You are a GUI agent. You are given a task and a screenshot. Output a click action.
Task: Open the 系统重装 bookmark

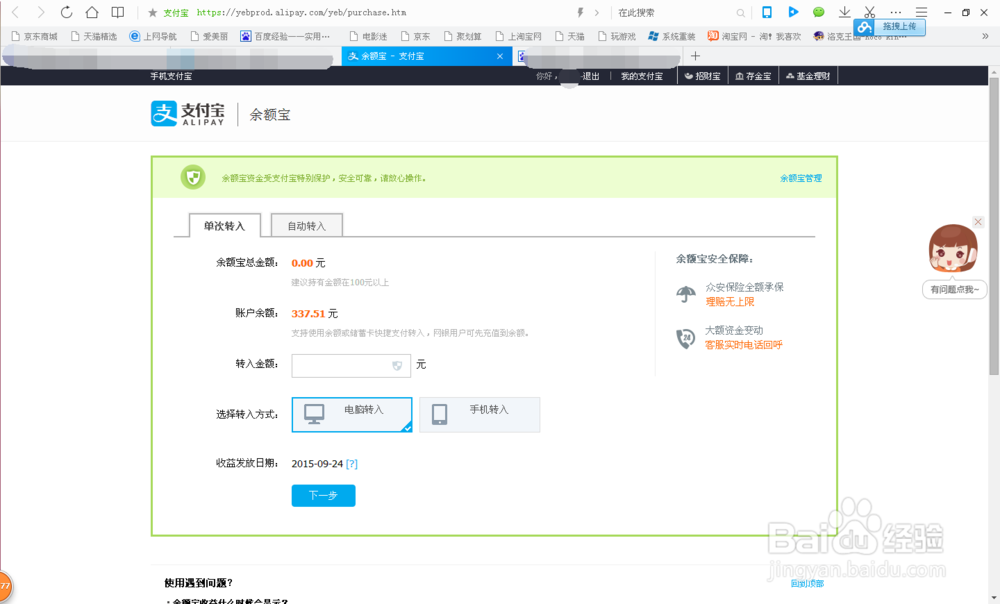pos(672,36)
